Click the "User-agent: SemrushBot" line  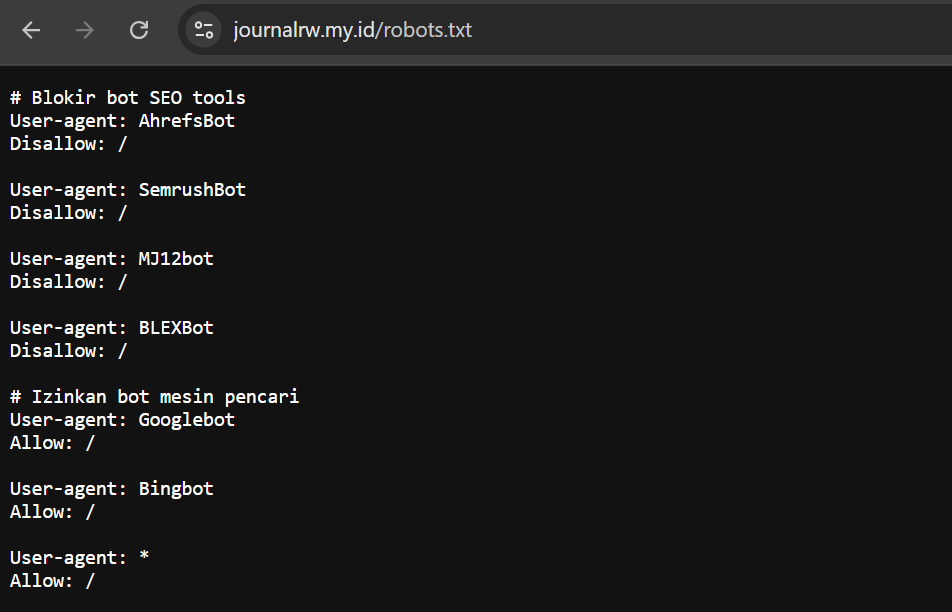point(127,190)
